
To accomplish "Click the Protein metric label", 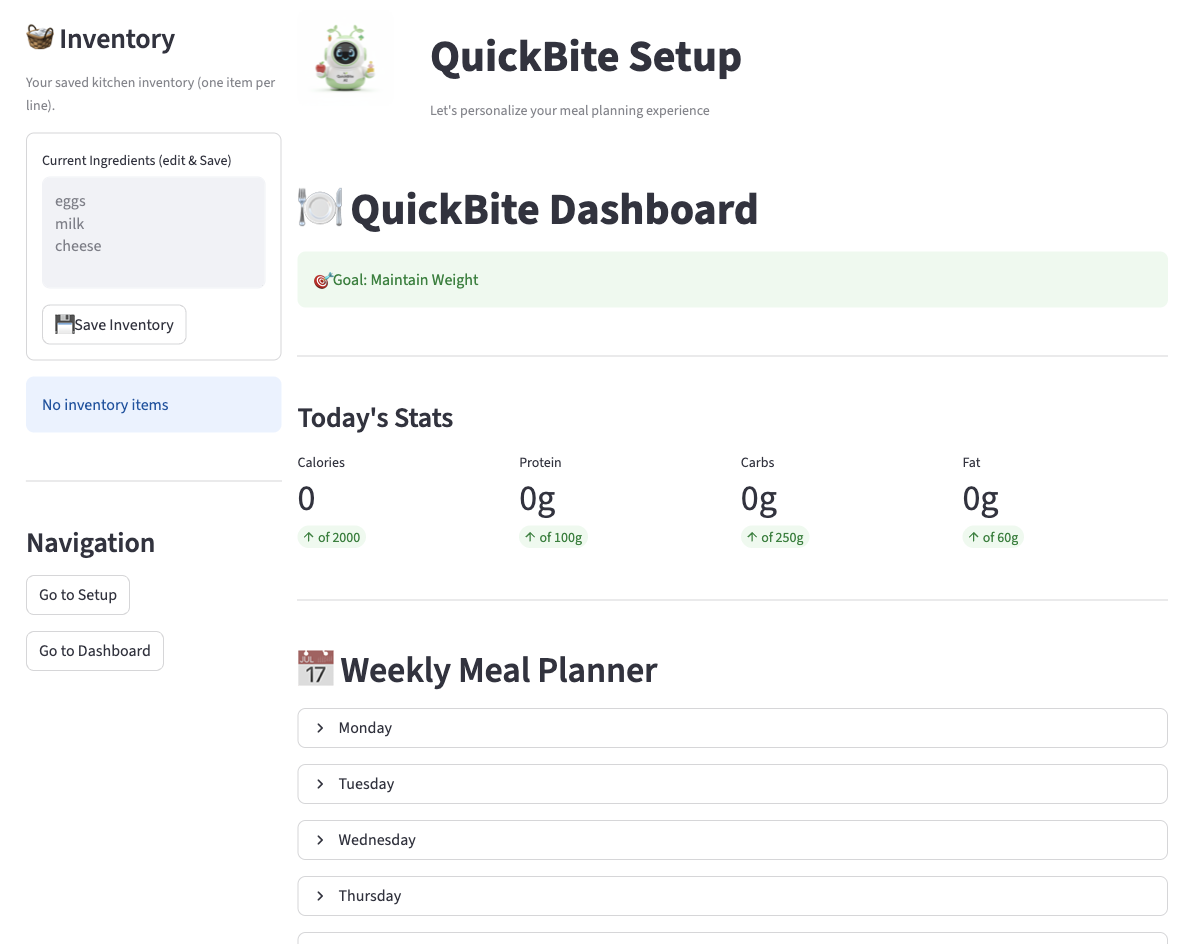I will [x=540, y=463].
